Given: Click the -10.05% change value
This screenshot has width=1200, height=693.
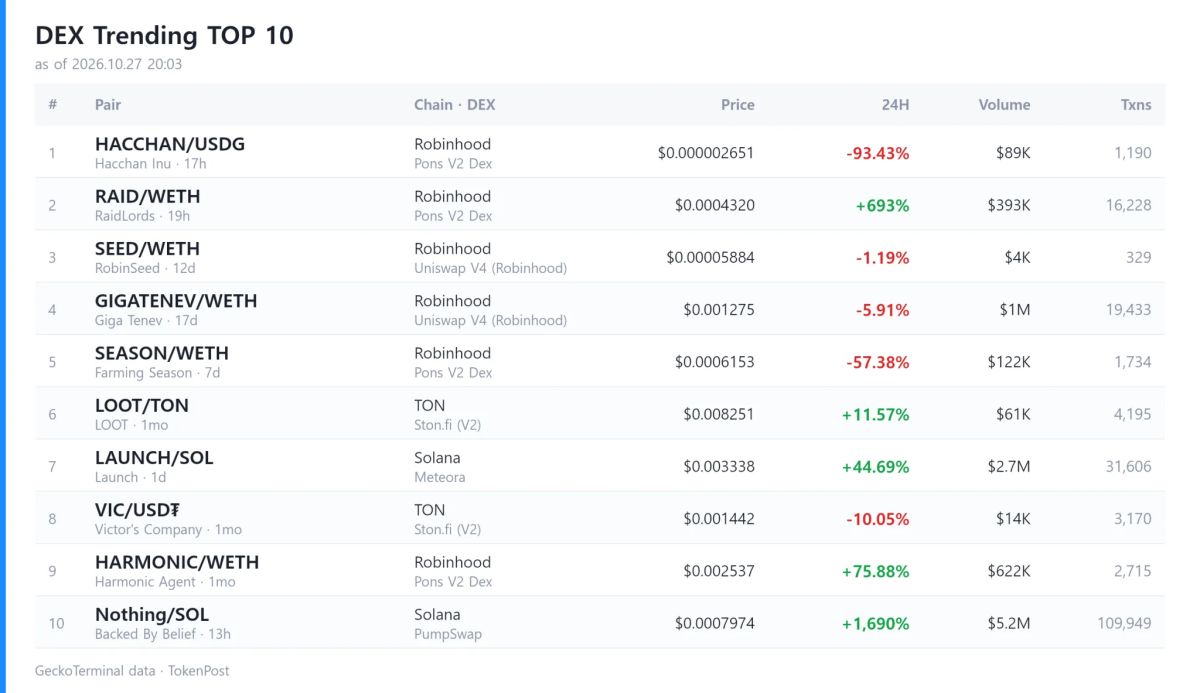Looking at the screenshot, I should point(878,518).
